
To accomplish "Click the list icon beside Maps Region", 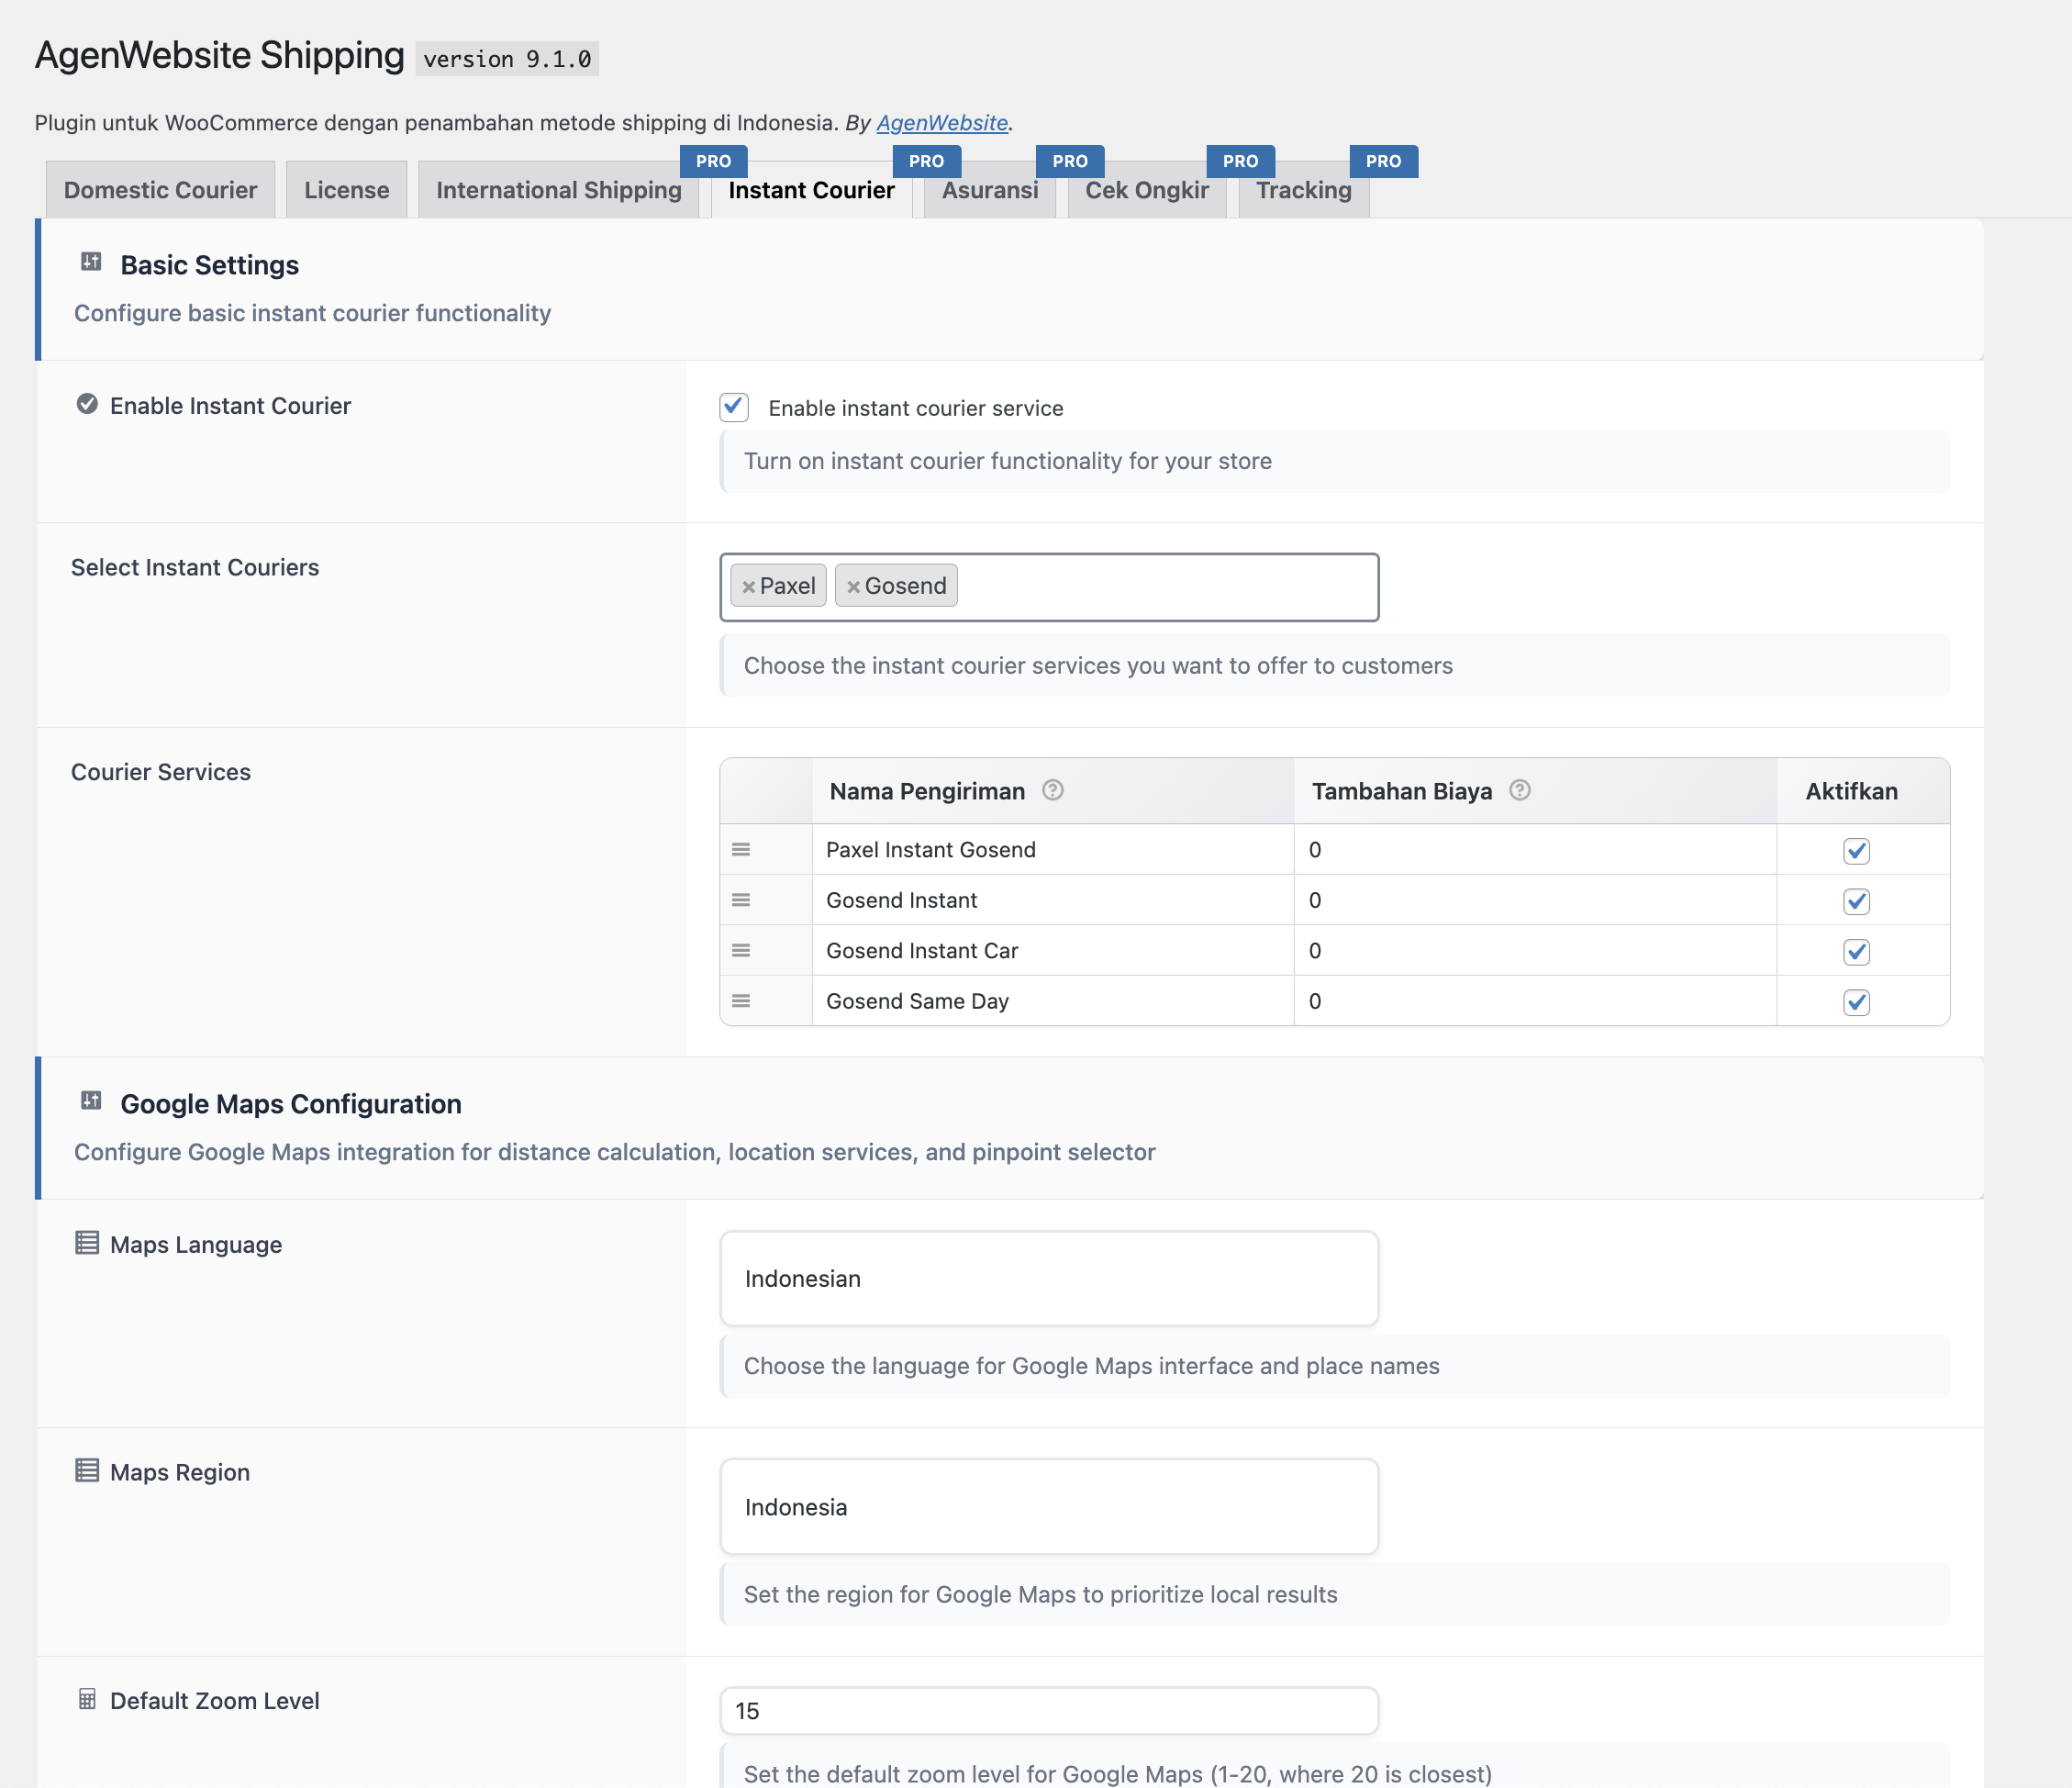I will click(x=87, y=1470).
